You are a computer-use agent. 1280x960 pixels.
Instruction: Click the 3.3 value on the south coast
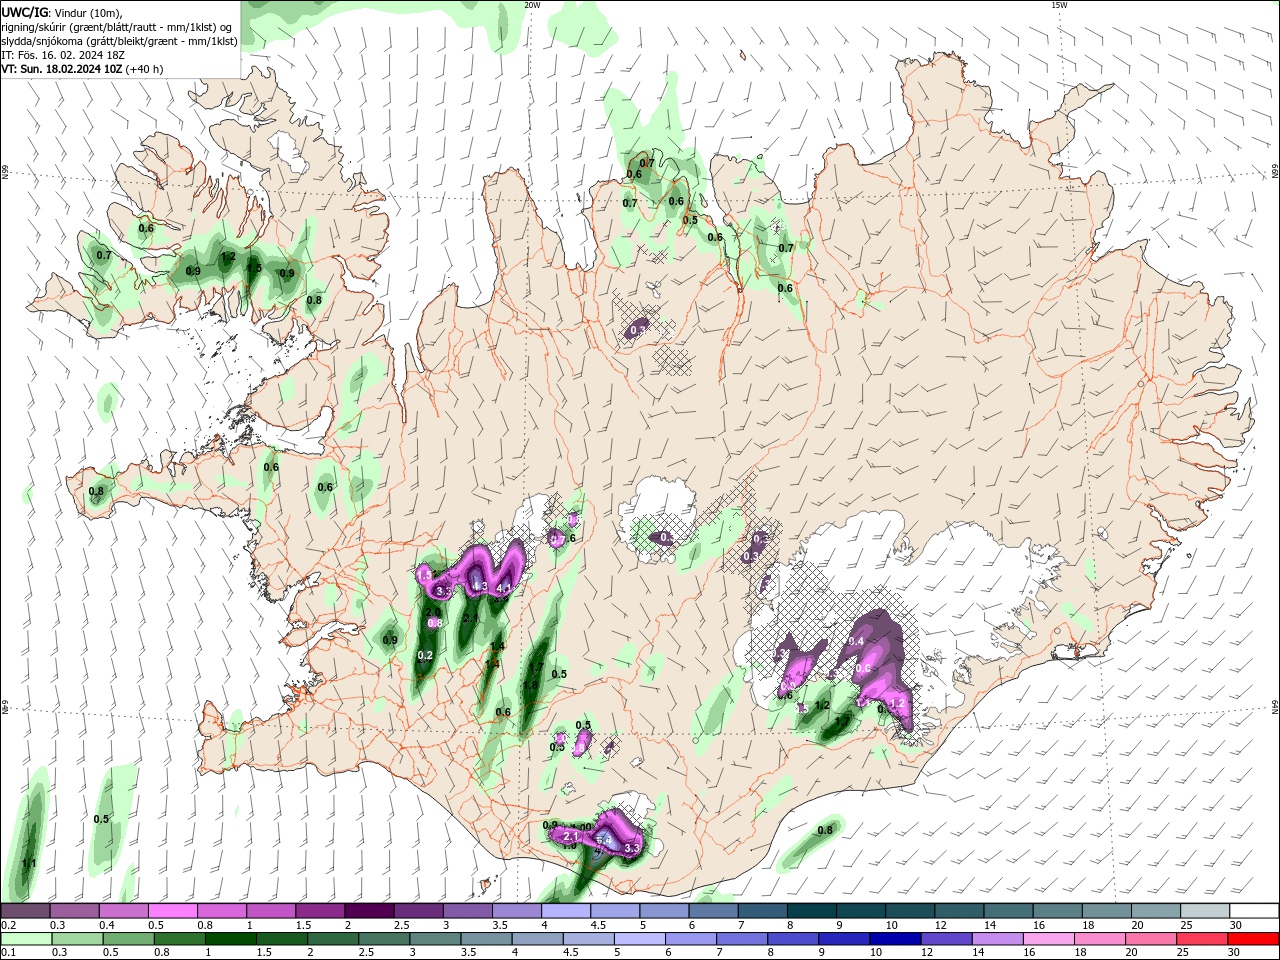pos(632,848)
